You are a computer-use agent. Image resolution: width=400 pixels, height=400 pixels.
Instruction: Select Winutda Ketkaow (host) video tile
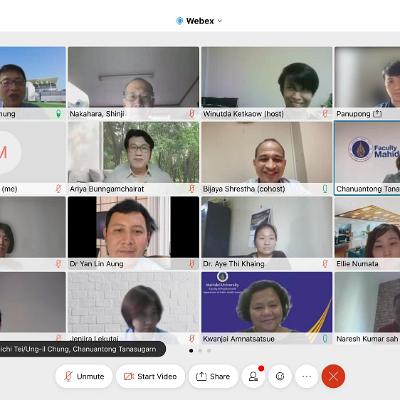[x=267, y=83]
